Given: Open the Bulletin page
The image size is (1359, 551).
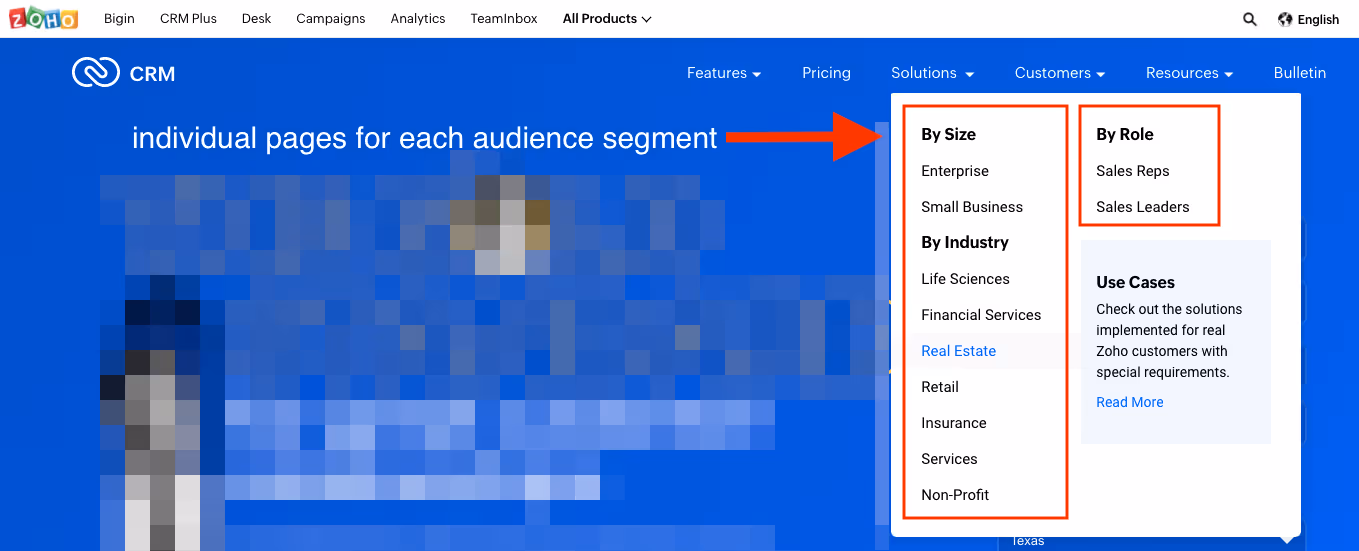Looking at the screenshot, I should pyautogui.click(x=1300, y=73).
